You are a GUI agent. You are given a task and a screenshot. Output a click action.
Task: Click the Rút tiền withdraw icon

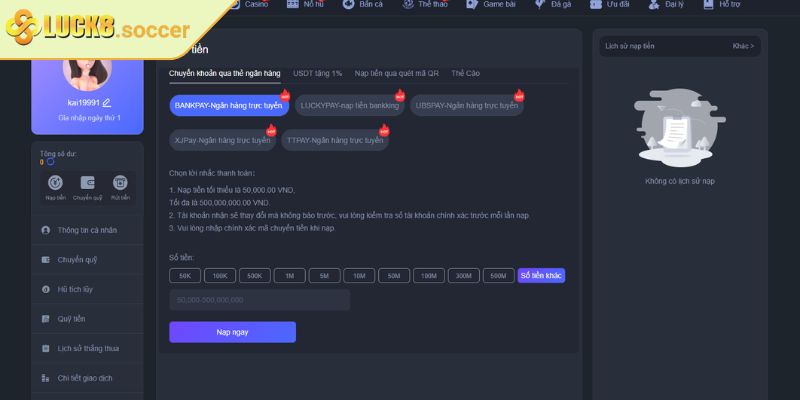[x=120, y=183]
